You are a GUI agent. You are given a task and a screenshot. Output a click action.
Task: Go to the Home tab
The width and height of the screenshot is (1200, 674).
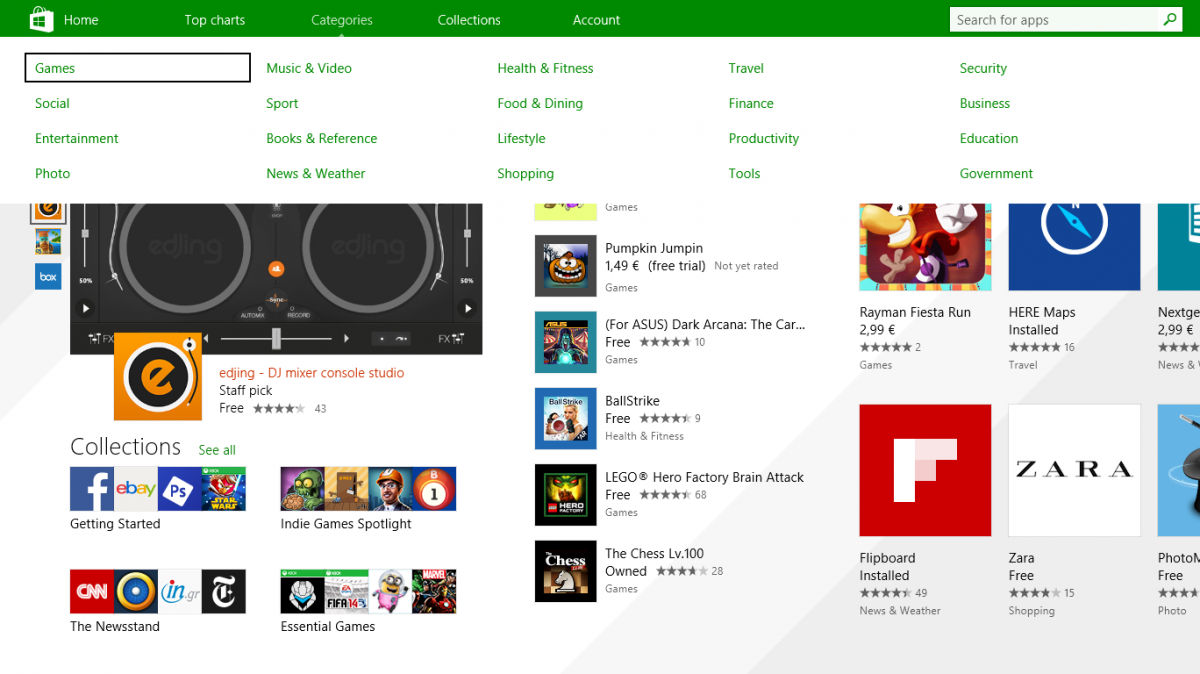pos(81,20)
